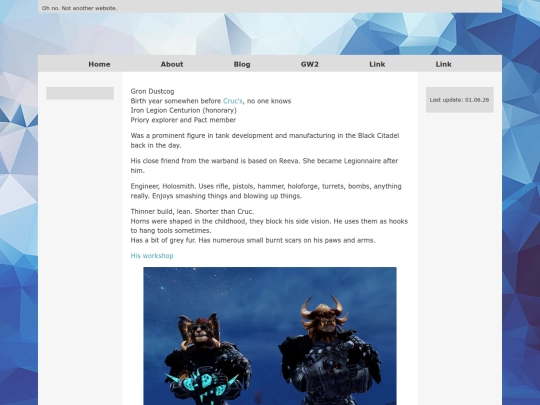Click the 'Thinner build, lean. Shorter than Cruc.' line
Screen dimensions: 540x405
192,211
